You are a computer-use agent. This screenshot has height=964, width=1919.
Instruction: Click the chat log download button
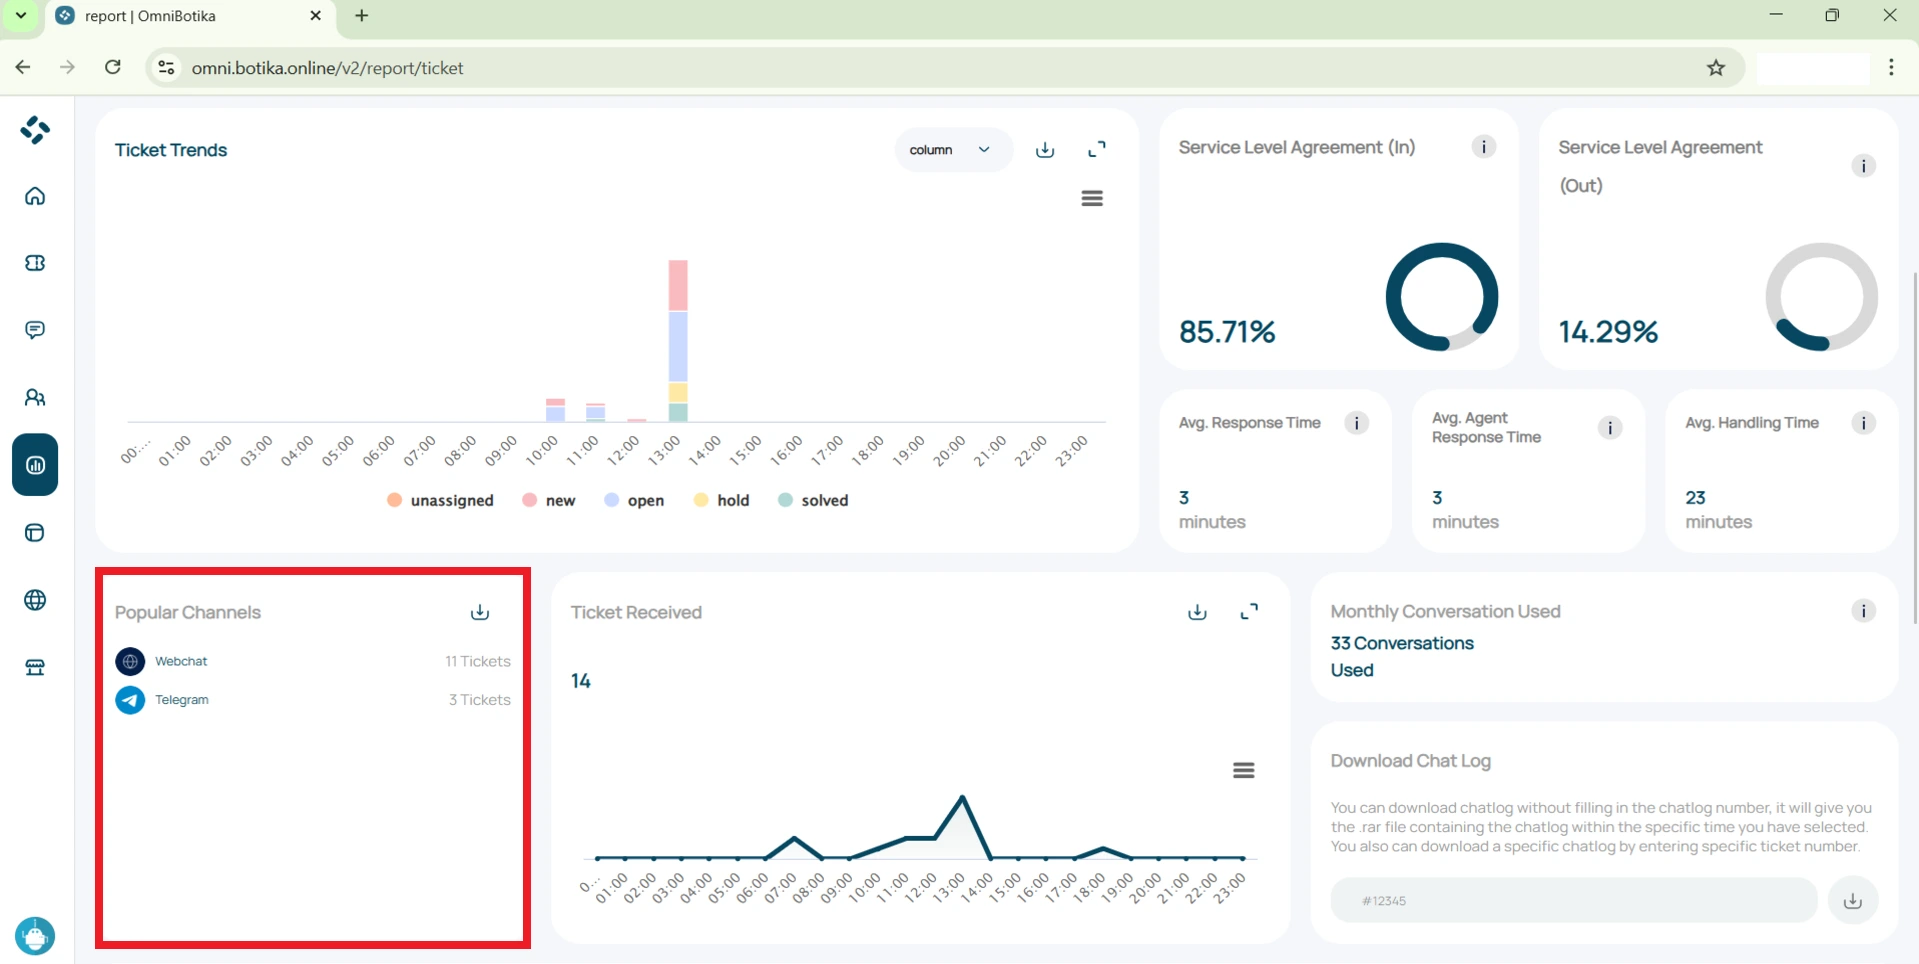(x=1853, y=901)
